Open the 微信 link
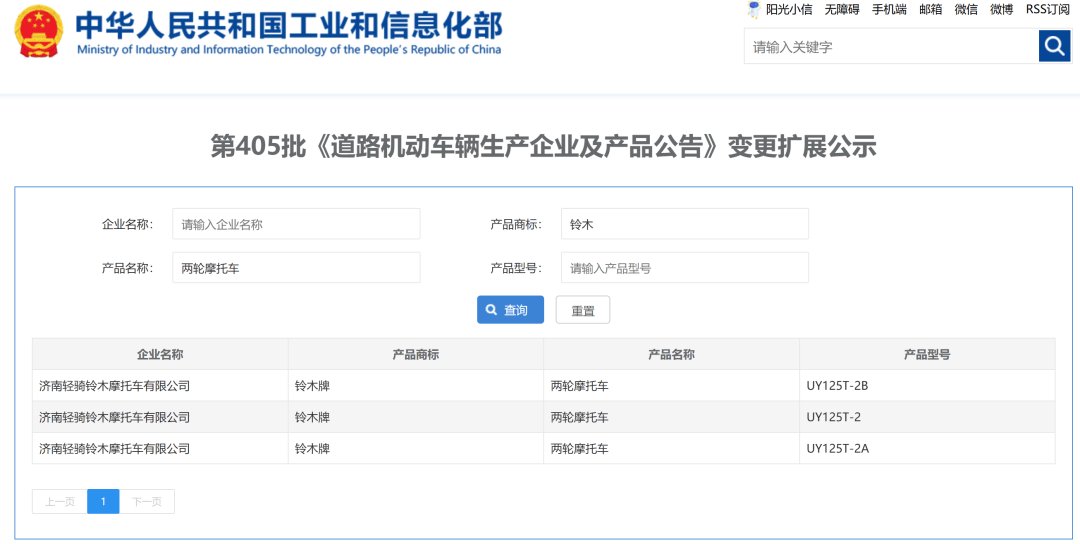The width and height of the screenshot is (1080, 544). coord(966,10)
